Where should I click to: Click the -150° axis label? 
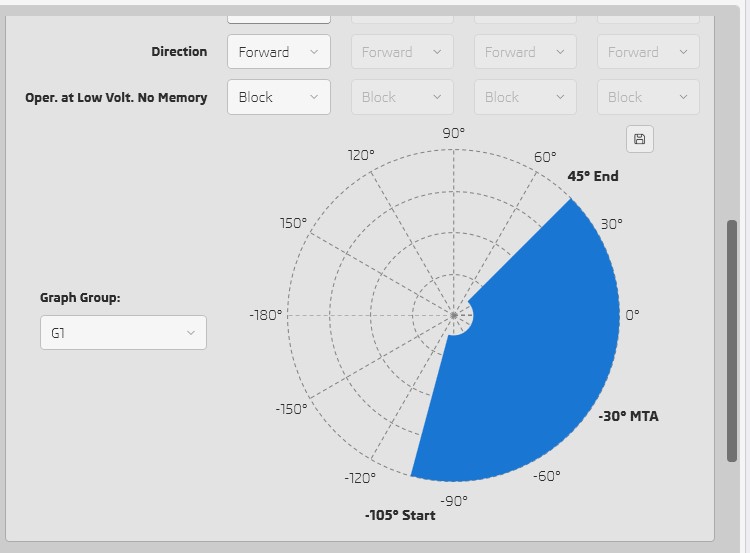click(291, 409)
